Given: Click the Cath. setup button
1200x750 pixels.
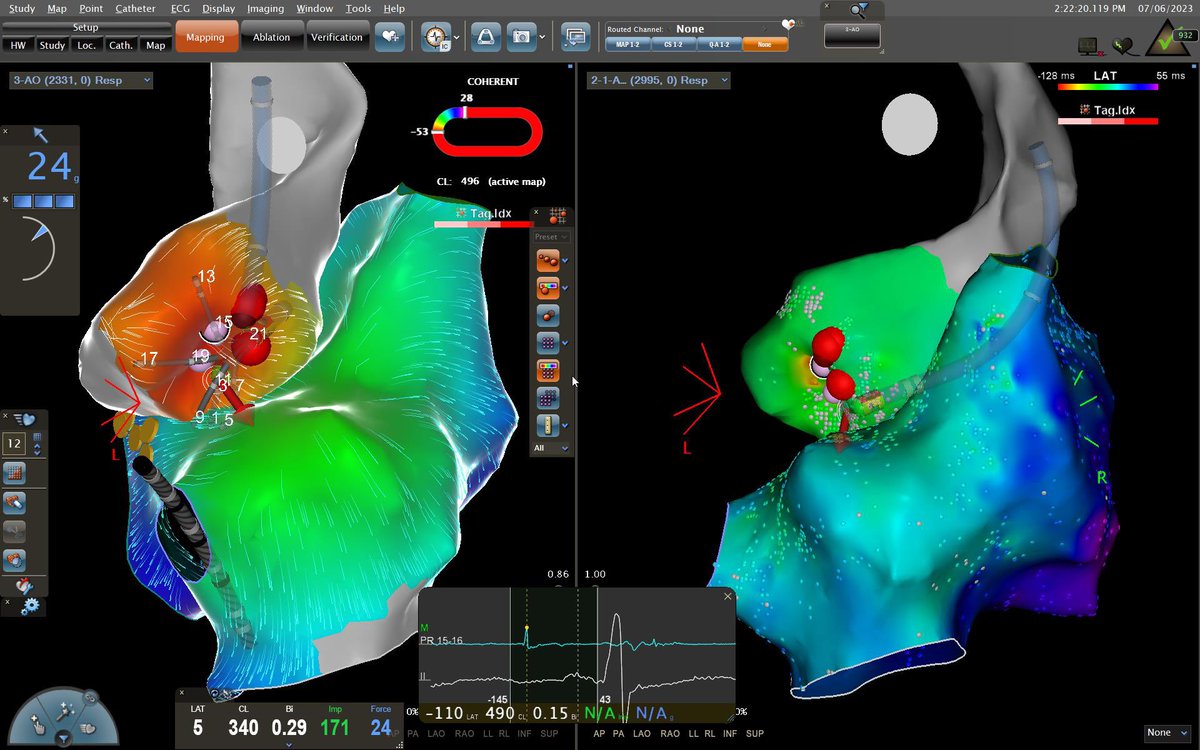Looking at the screenshot, I should point(121,45).
